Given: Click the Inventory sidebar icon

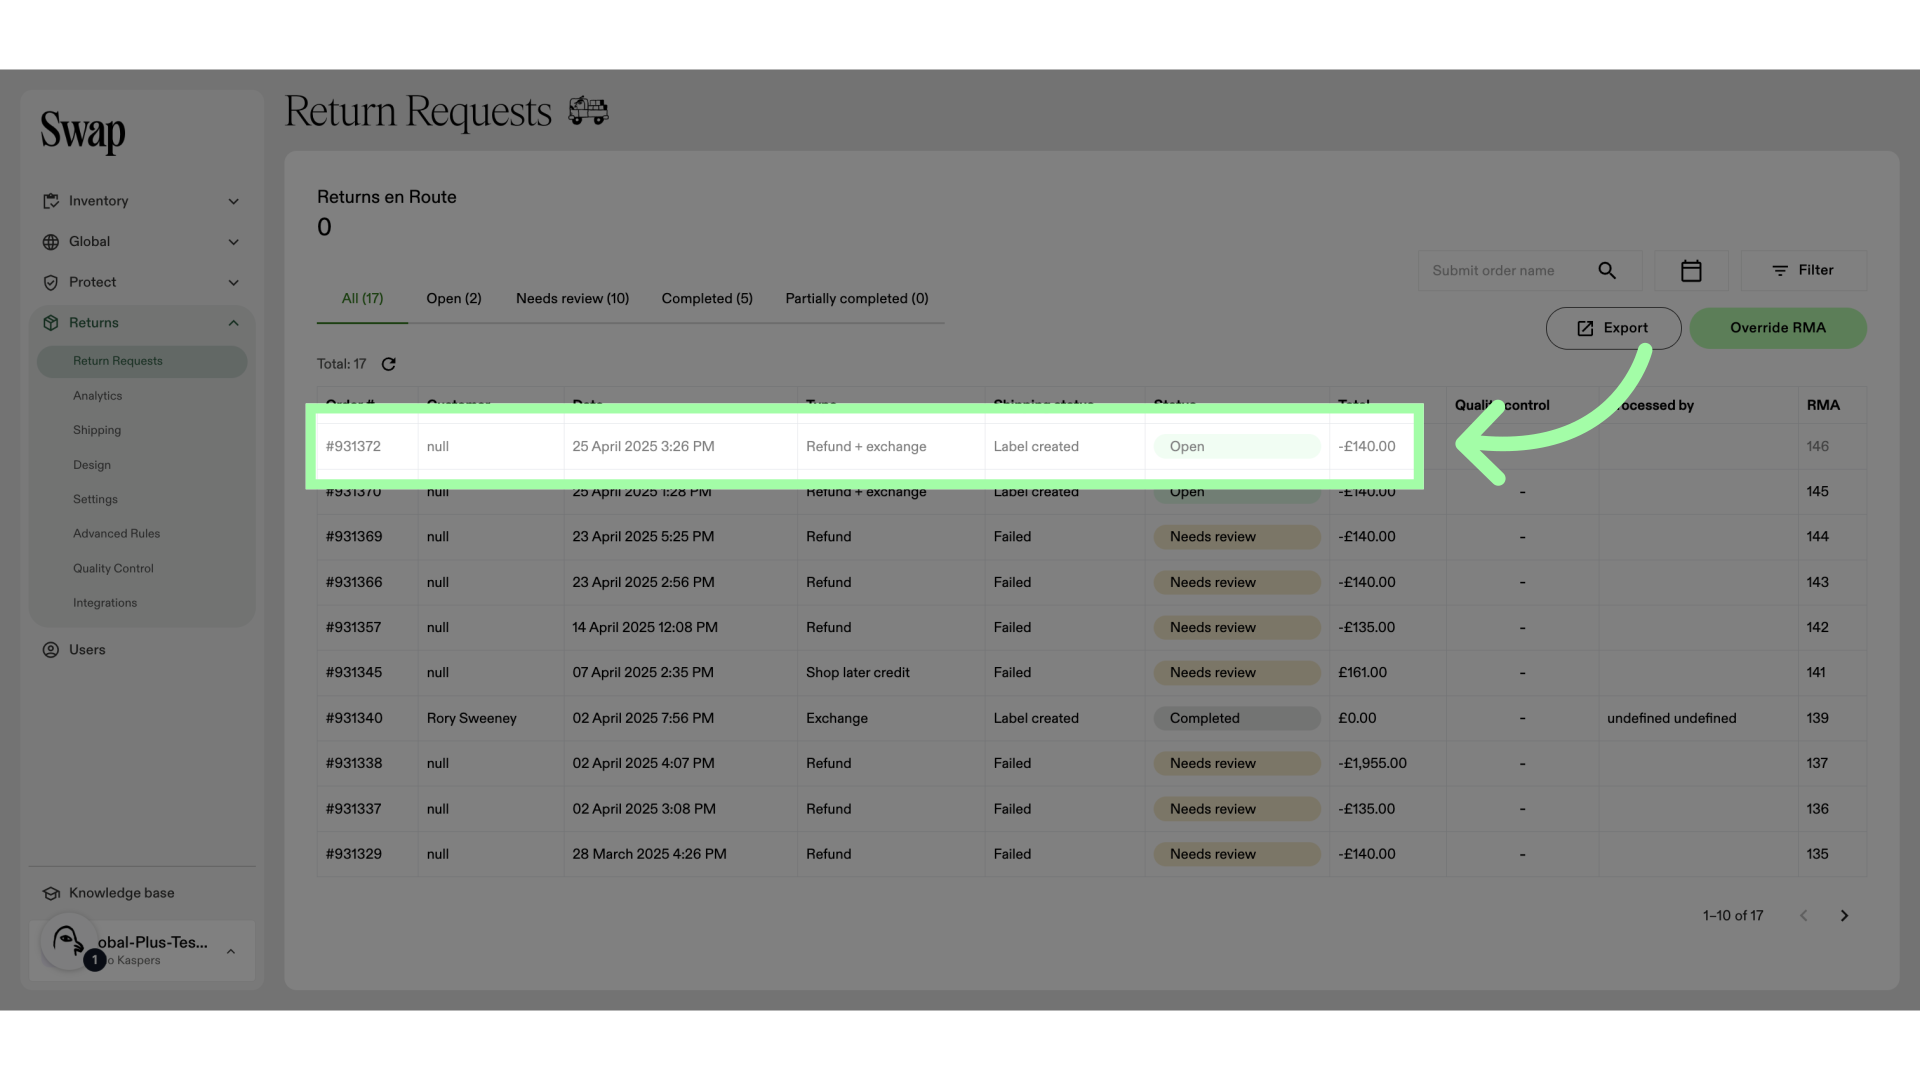Looking at the screenshot, I should 51,201.
